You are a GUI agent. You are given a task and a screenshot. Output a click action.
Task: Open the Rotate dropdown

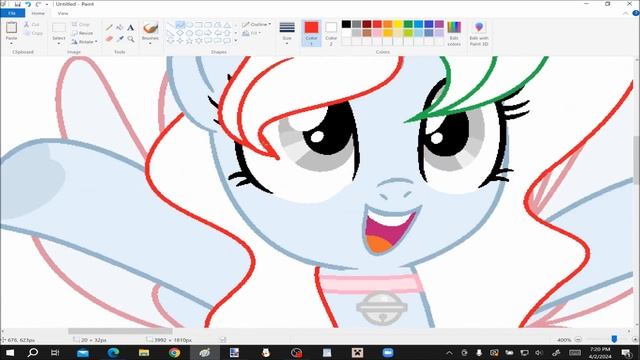click(x=85, y=42)
